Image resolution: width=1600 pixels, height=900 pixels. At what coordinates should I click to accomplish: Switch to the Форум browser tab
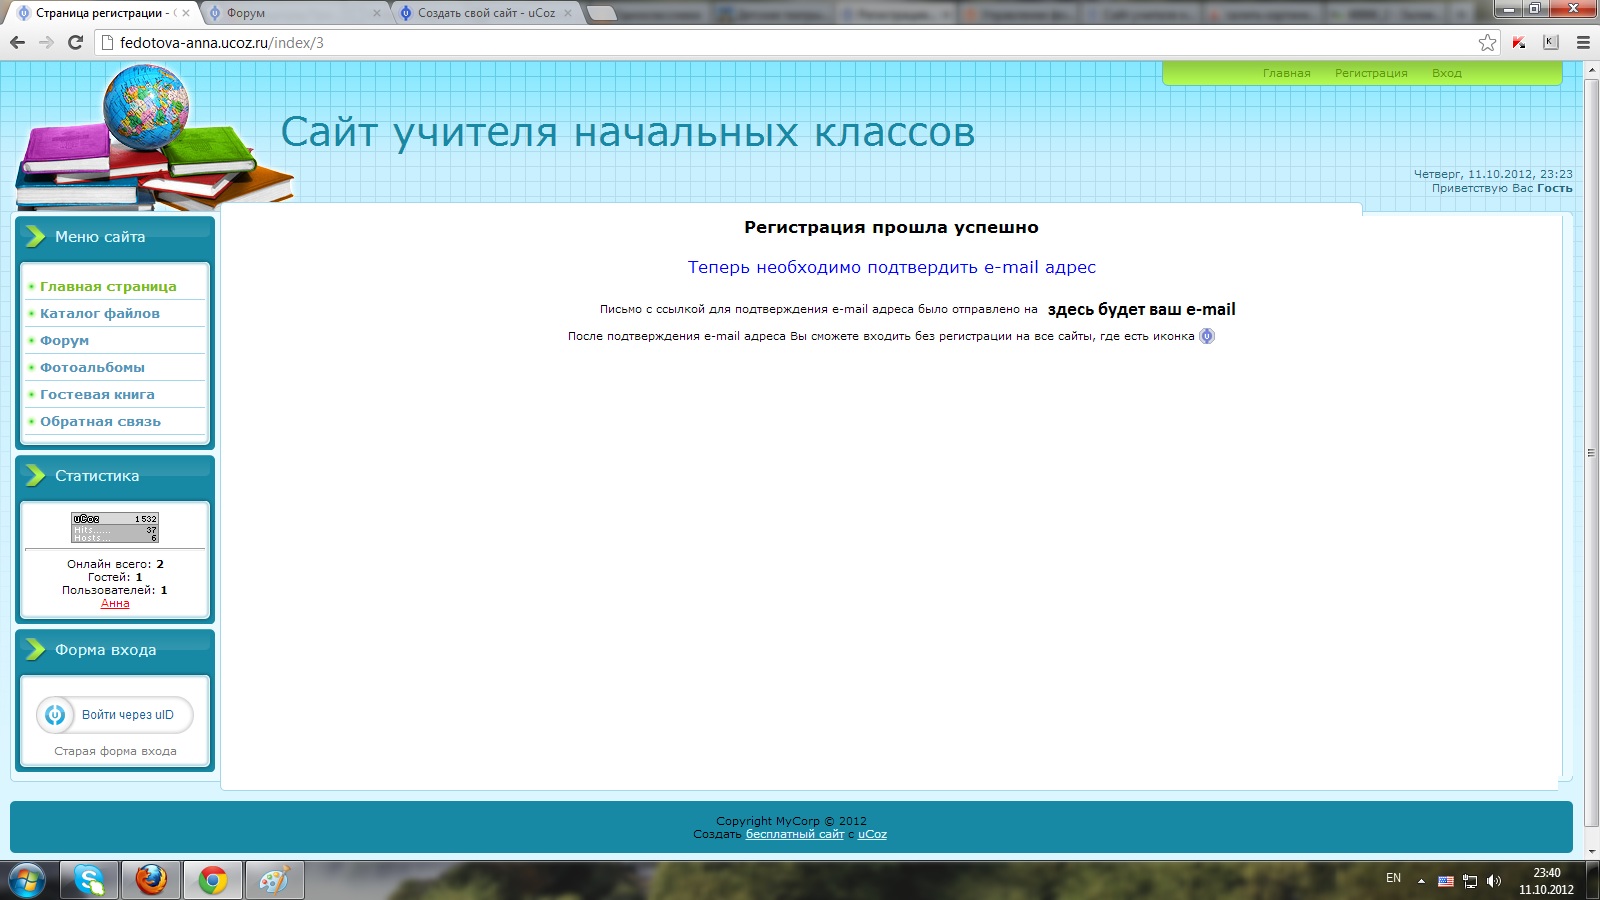290,13
